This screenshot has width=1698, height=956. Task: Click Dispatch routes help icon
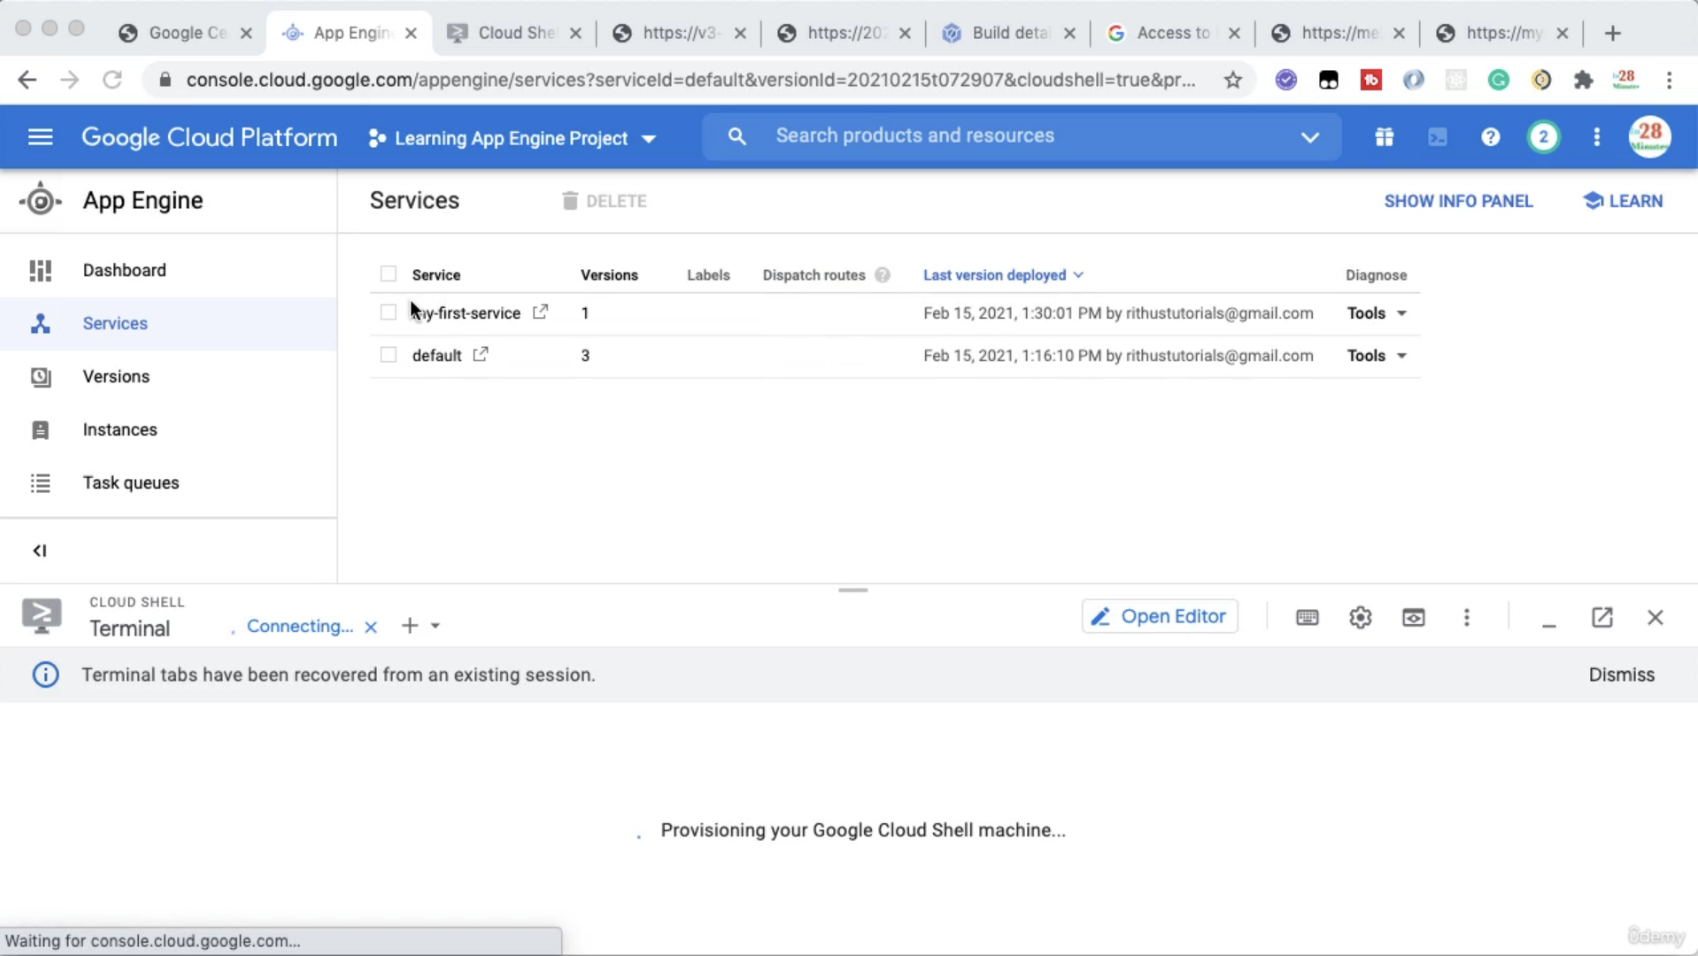[882, 275]
